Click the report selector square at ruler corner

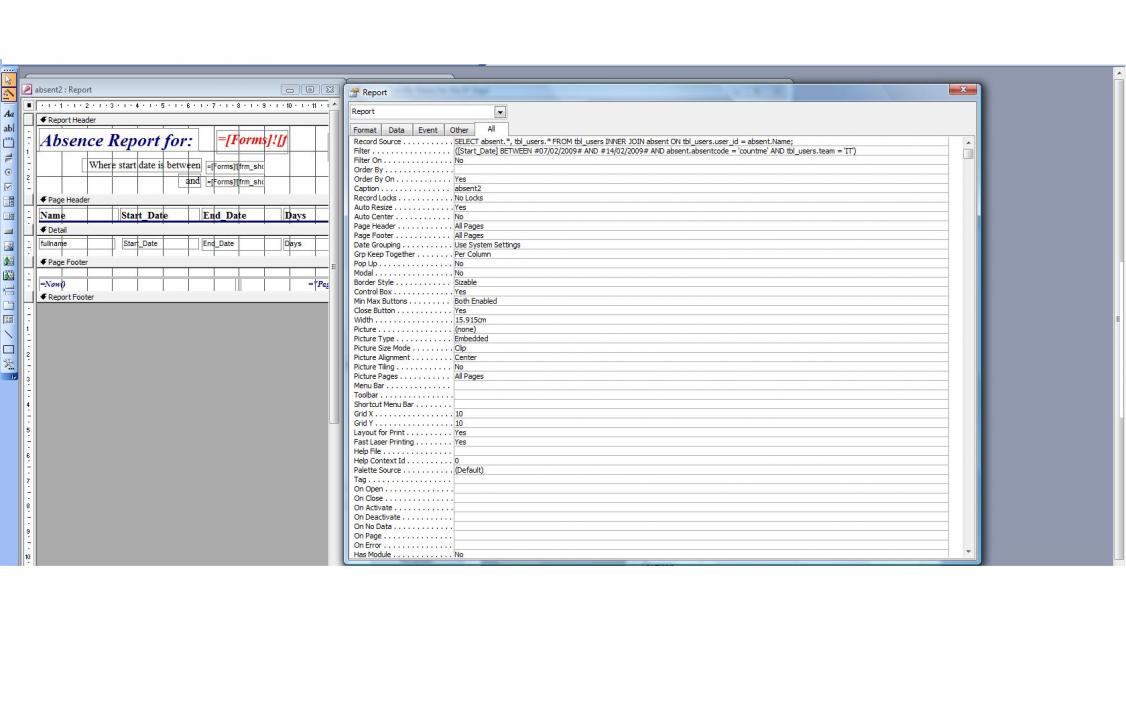(29, 106)
